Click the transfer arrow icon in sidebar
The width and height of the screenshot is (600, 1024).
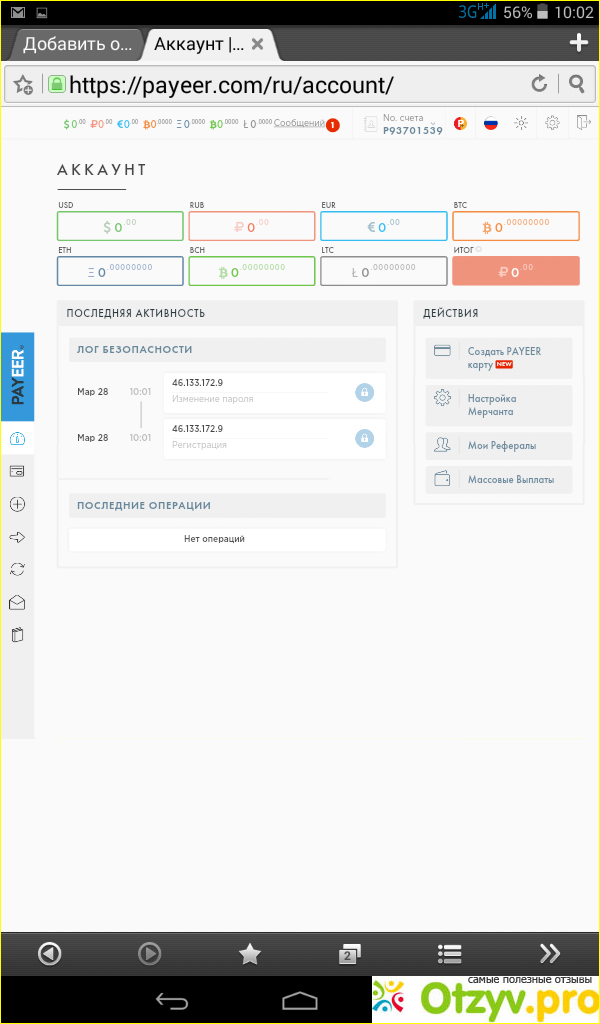(17, 537)
